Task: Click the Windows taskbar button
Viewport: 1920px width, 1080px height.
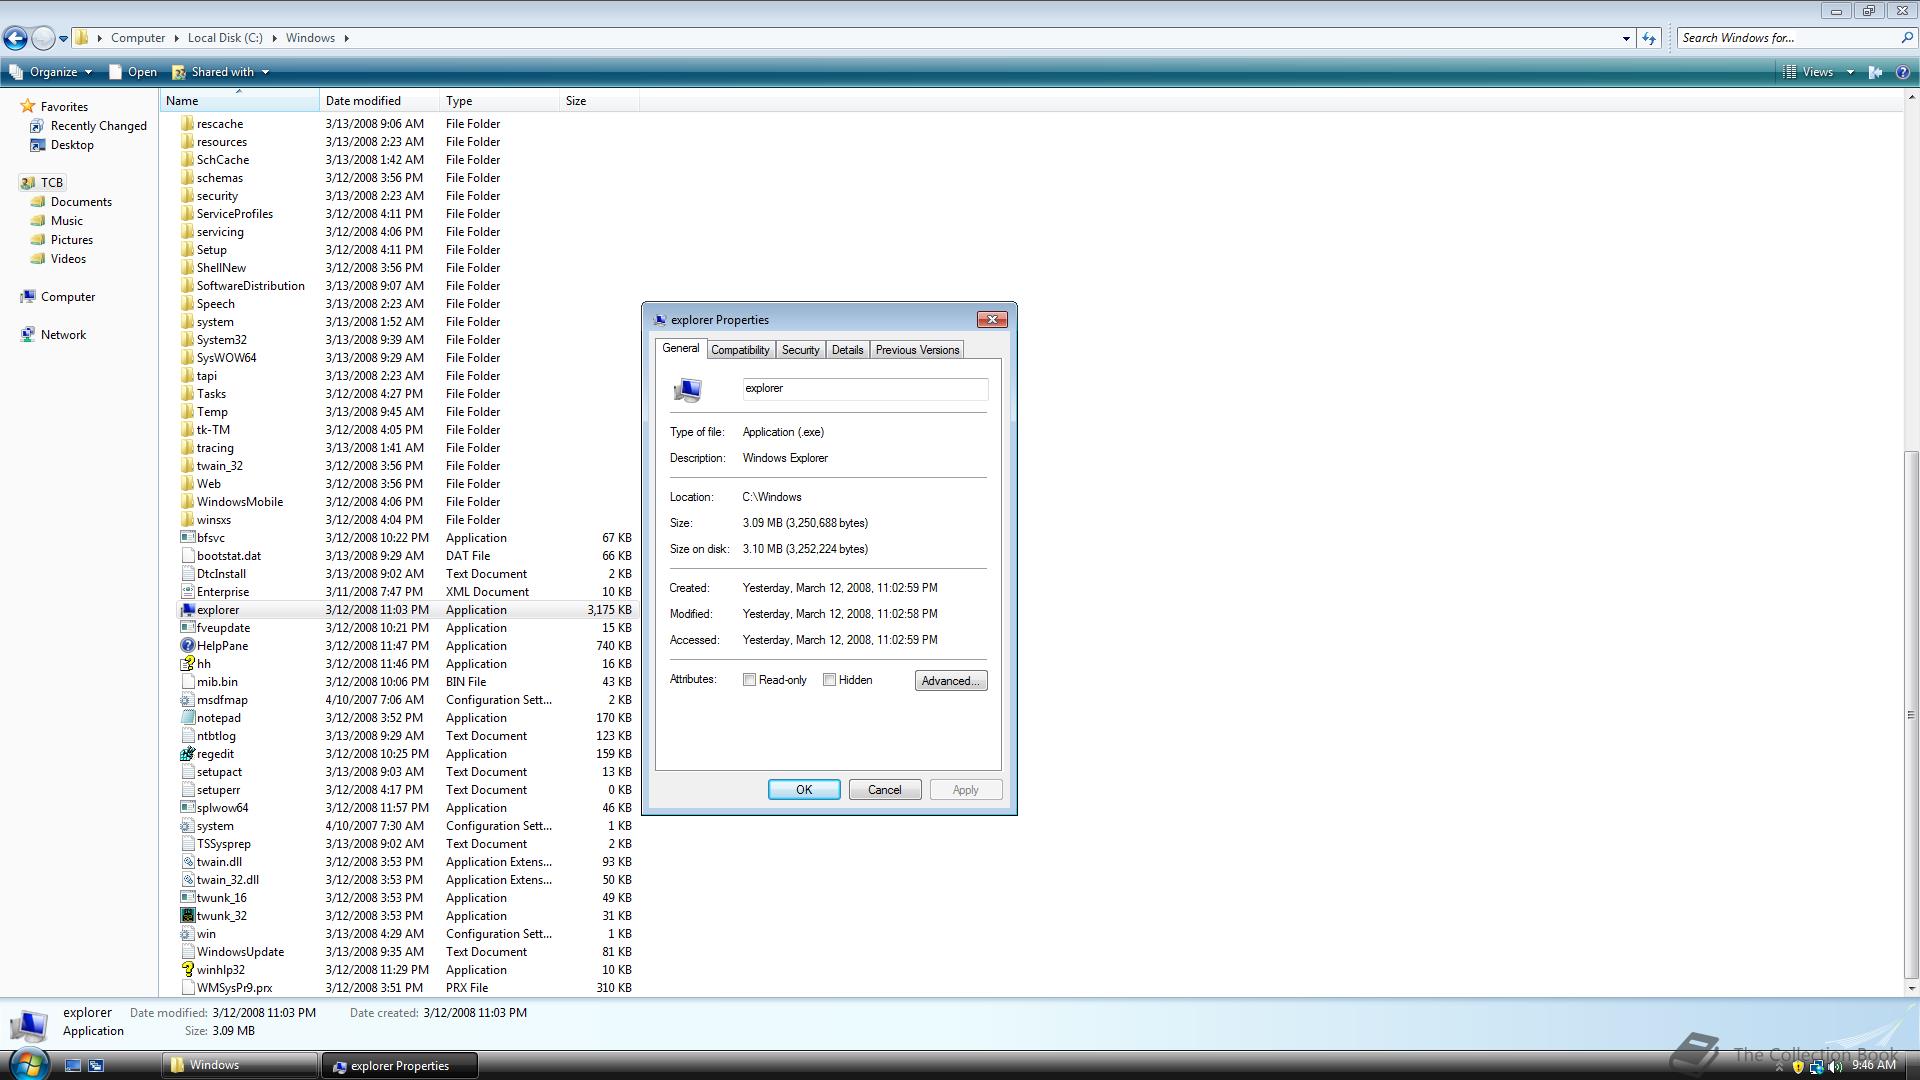Action: click(239, 1066)
